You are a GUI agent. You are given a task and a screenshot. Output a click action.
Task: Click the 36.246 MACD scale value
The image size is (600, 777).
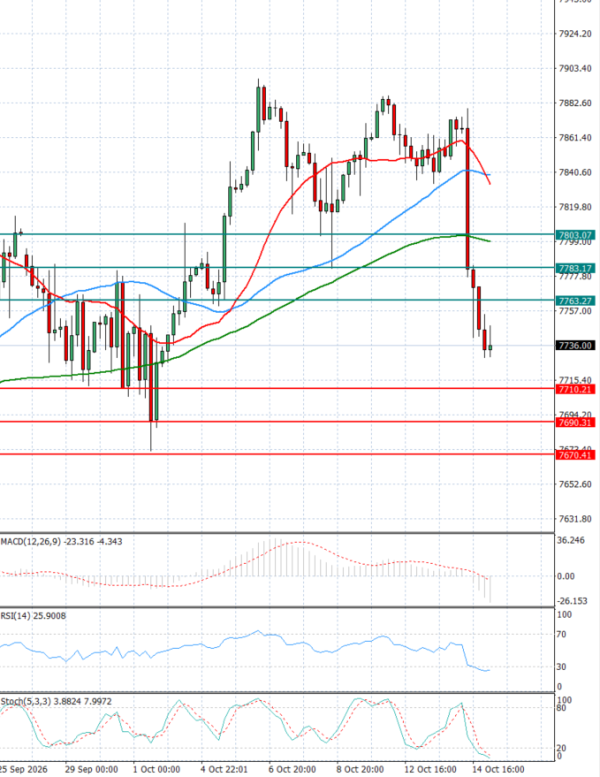tap(571, 540)
